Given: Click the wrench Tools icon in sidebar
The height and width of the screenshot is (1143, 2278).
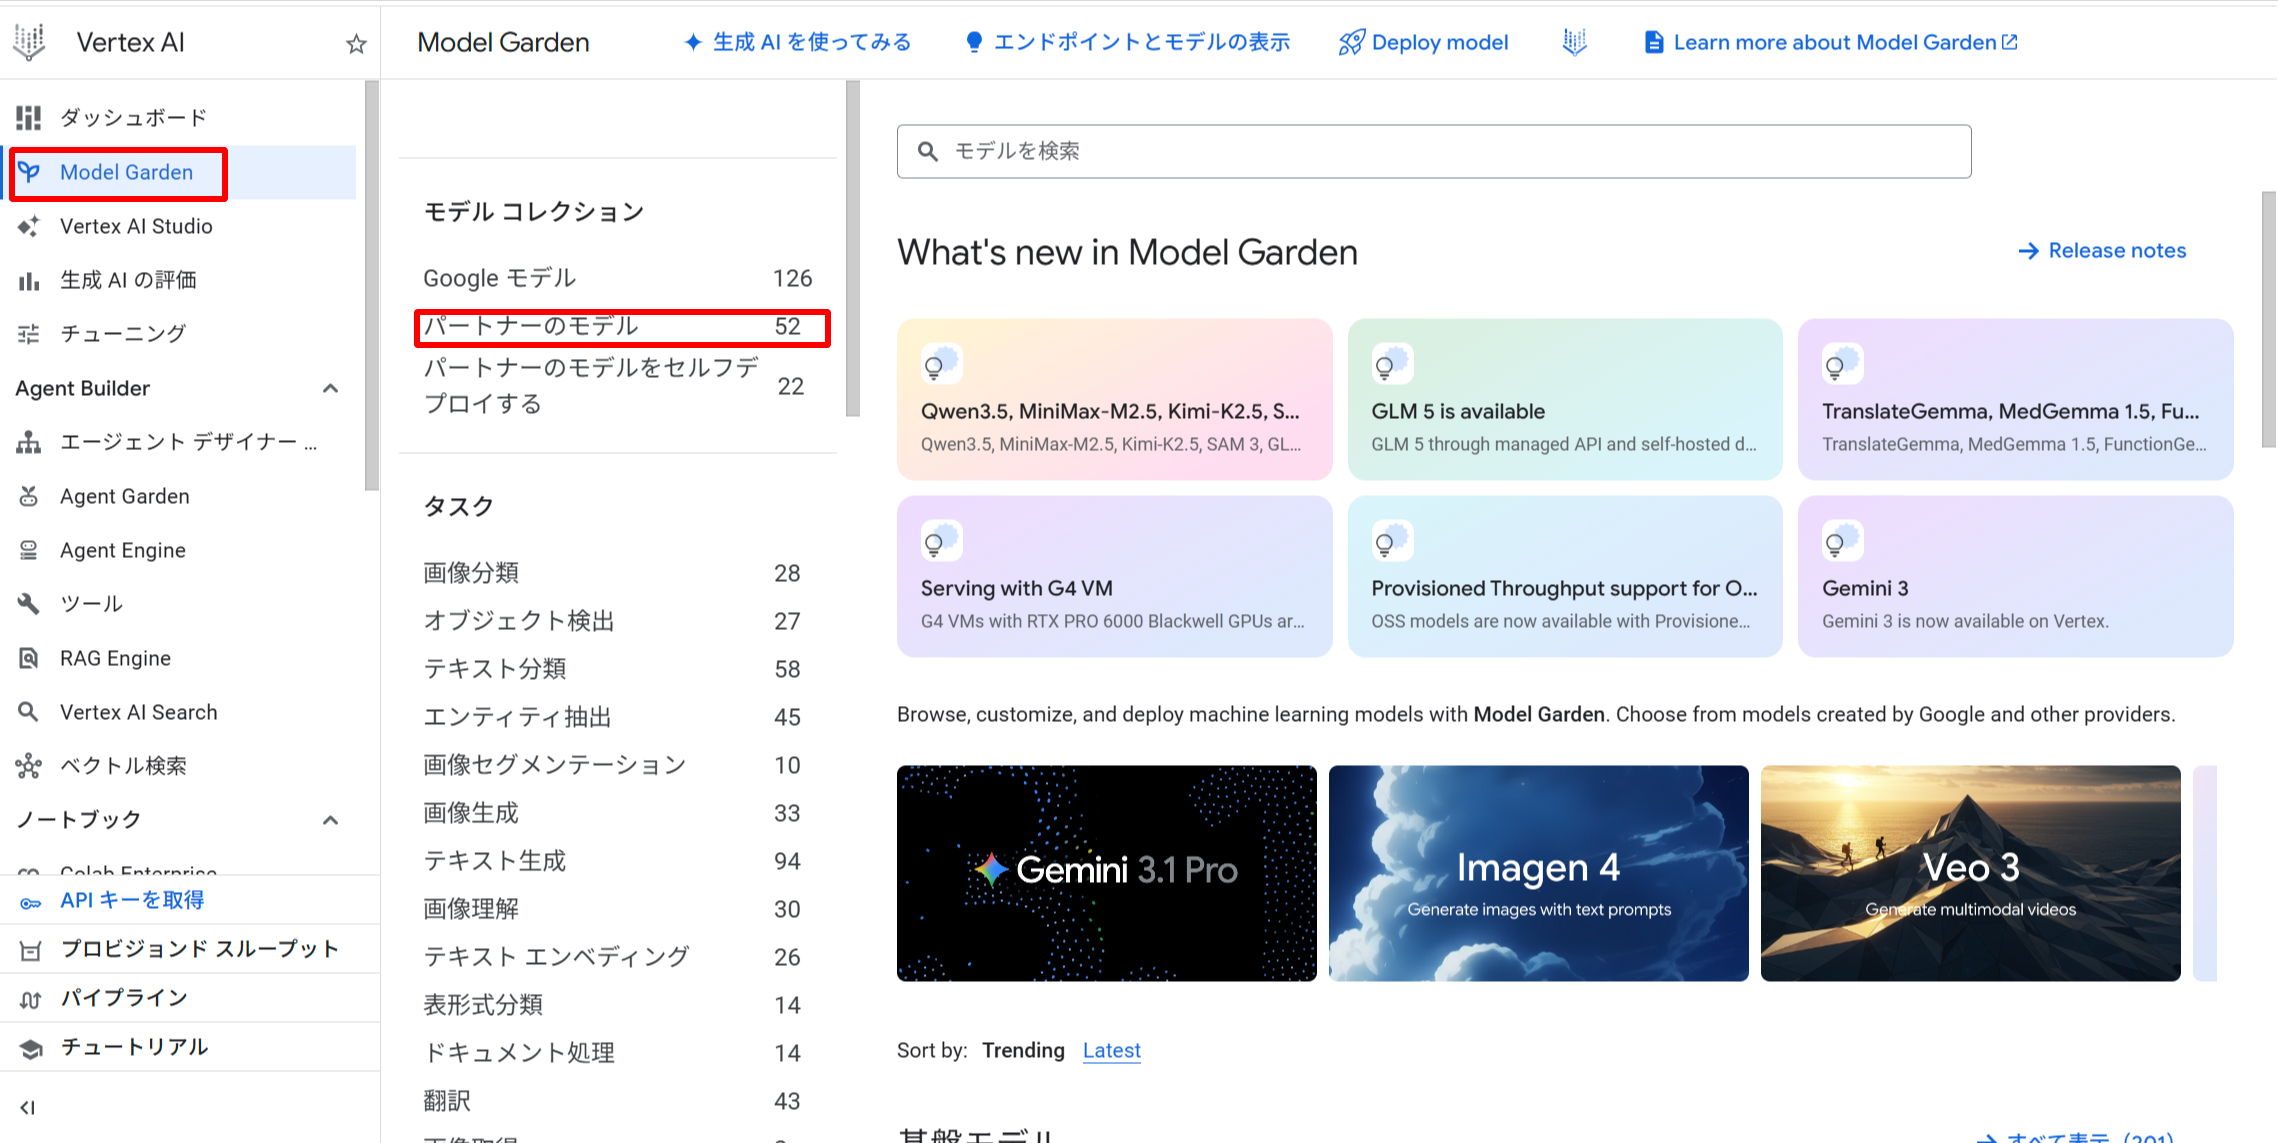Looking at the screenshot, I should pos(29,604).
